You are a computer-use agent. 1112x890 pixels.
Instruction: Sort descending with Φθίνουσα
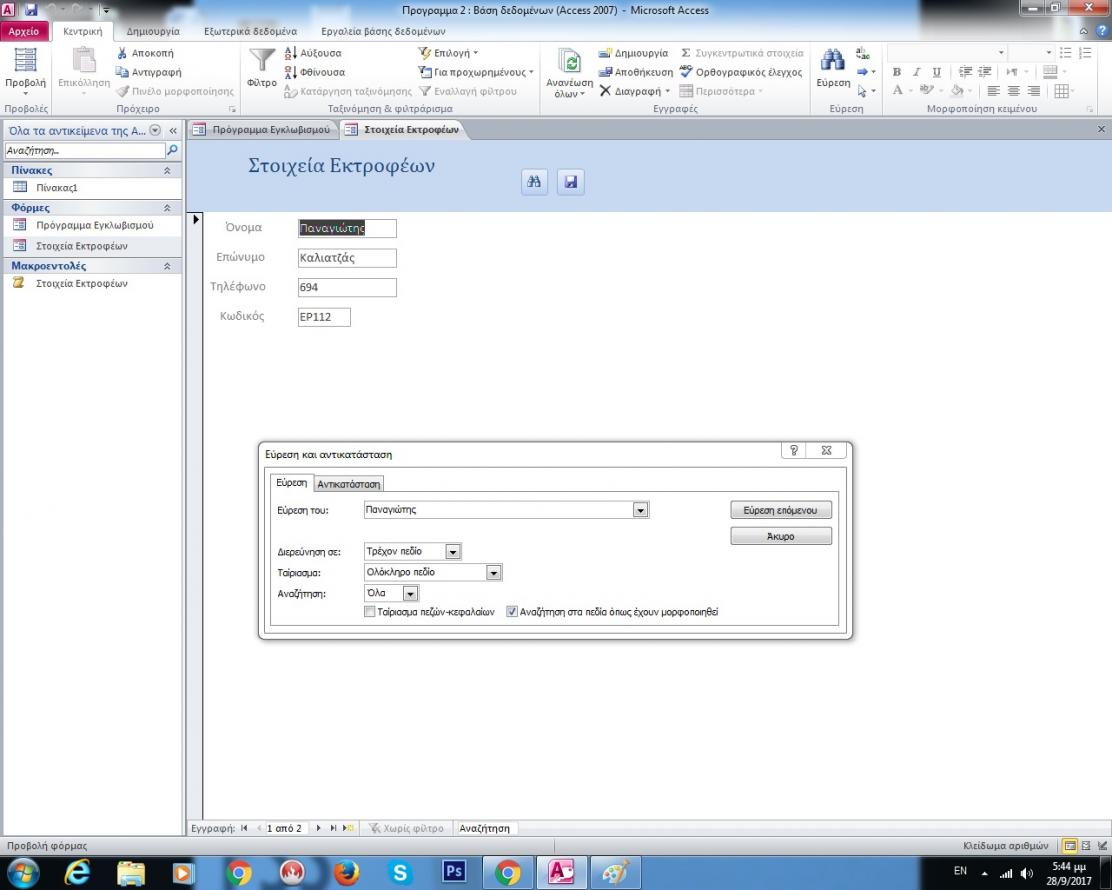pos(314,72)
